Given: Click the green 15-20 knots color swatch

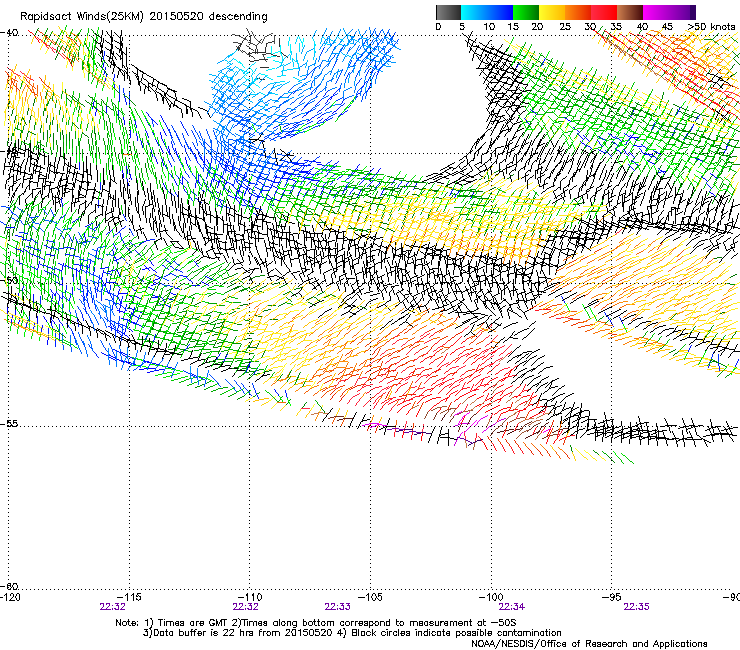Looking at the screenshot, I should [526, 12].
